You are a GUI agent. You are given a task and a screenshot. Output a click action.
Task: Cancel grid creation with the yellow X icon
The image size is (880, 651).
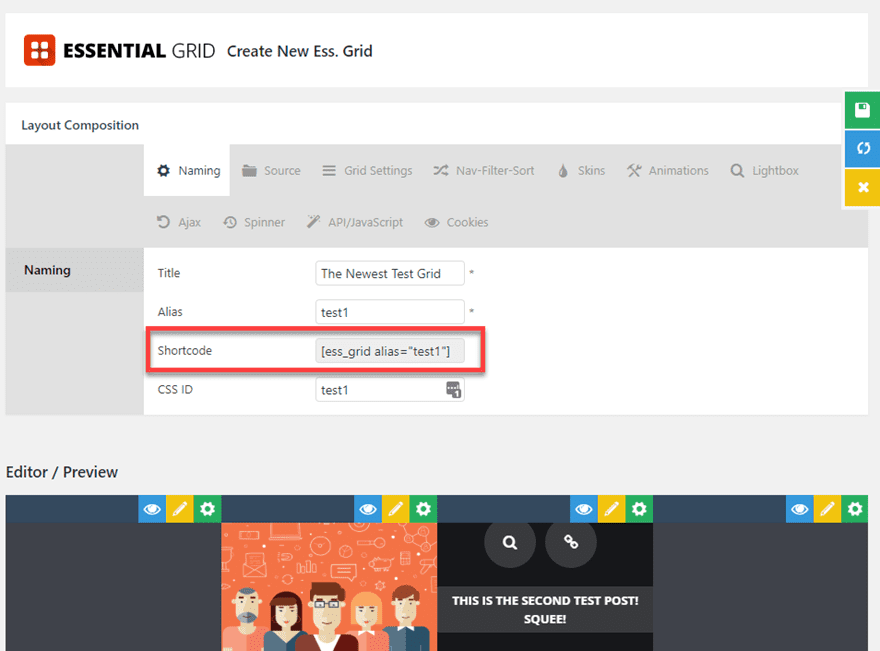(862, 187)
